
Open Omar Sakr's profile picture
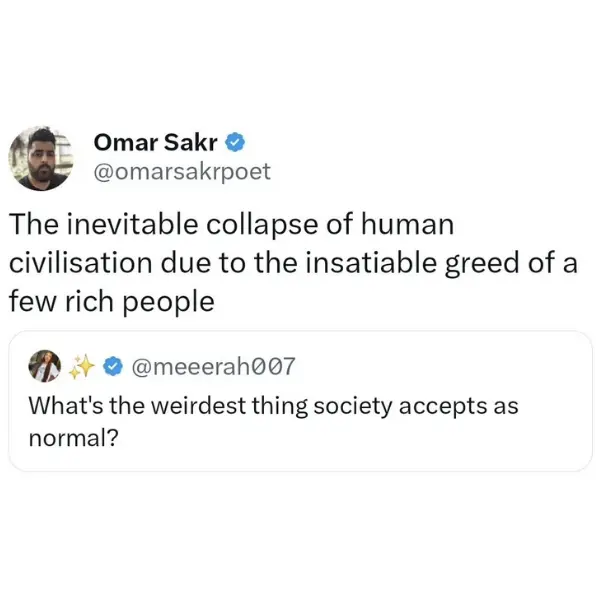43,157
